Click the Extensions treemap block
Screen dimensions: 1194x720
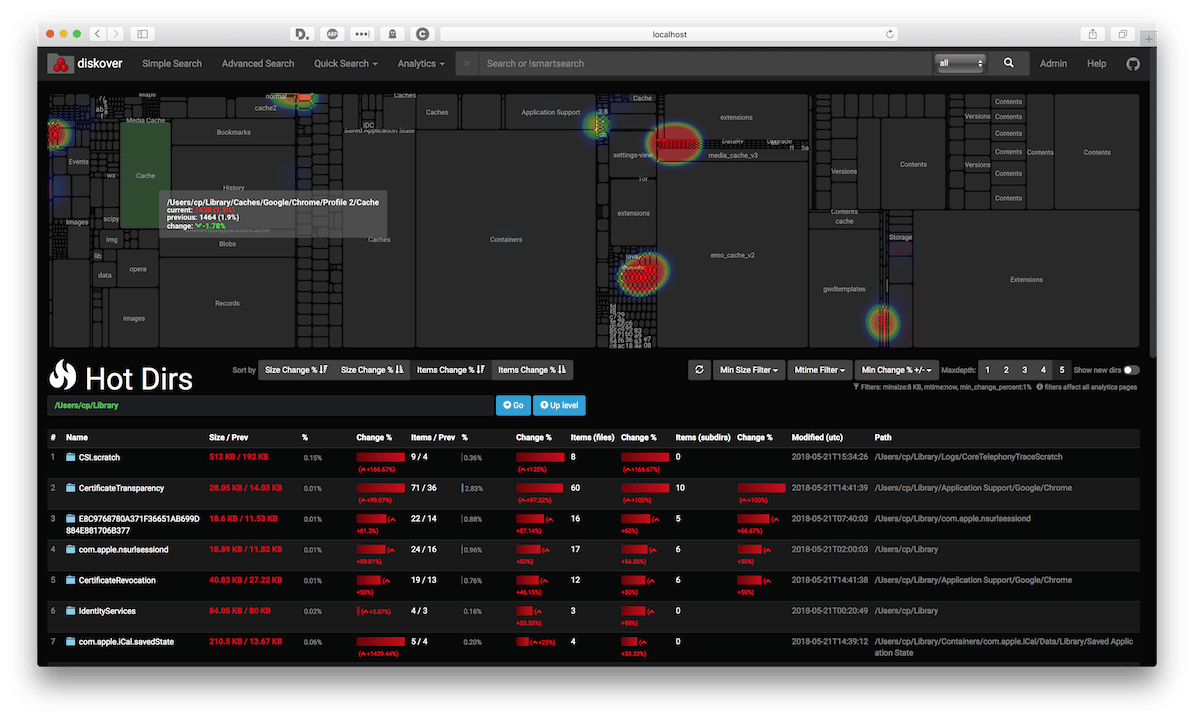[x=1026, y=279]
